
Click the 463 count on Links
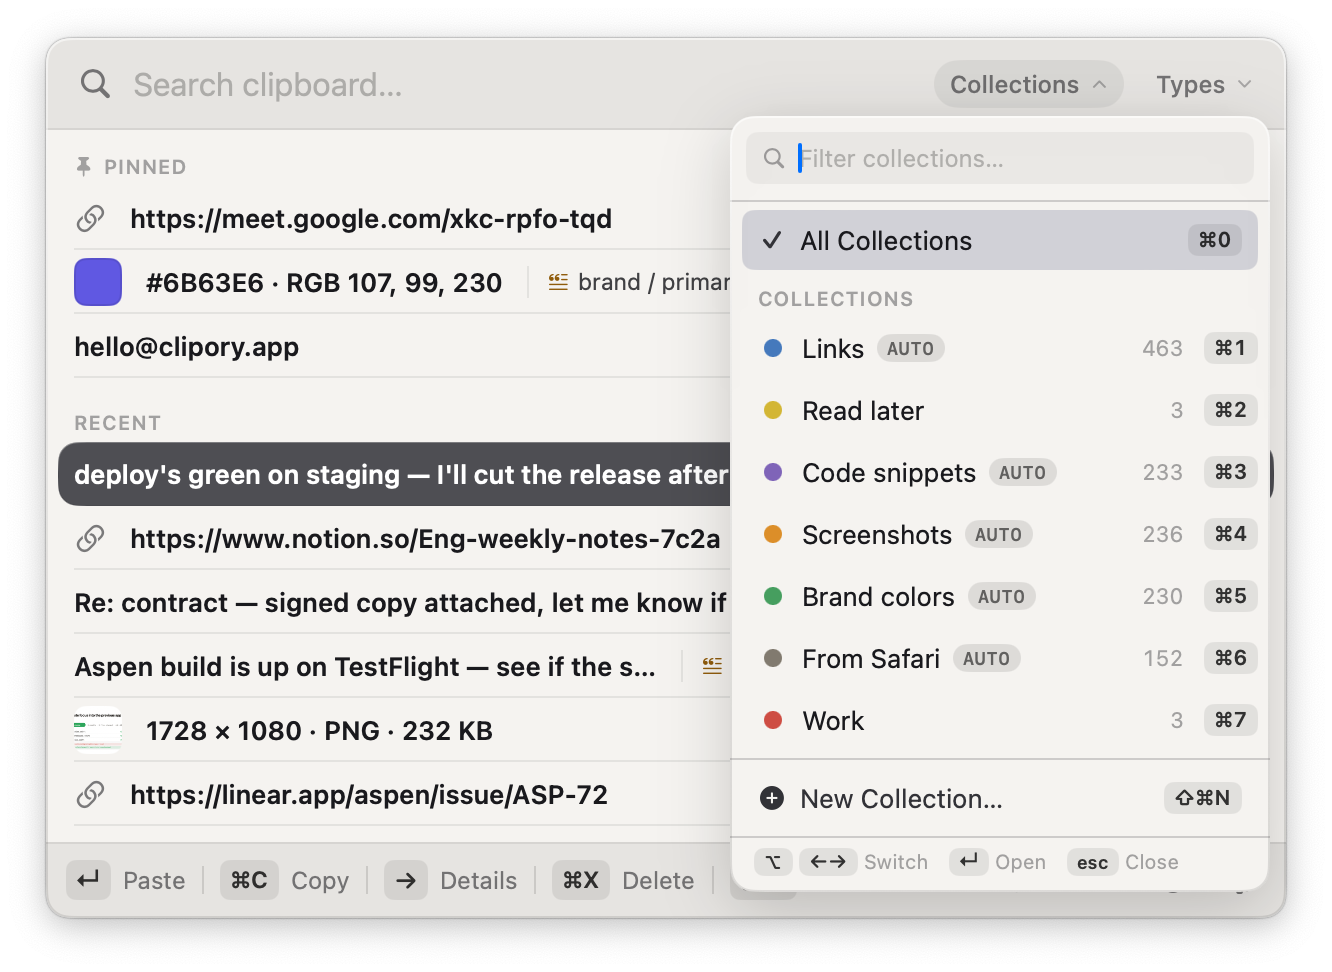pyautogui.click(x=1163, y=348)
